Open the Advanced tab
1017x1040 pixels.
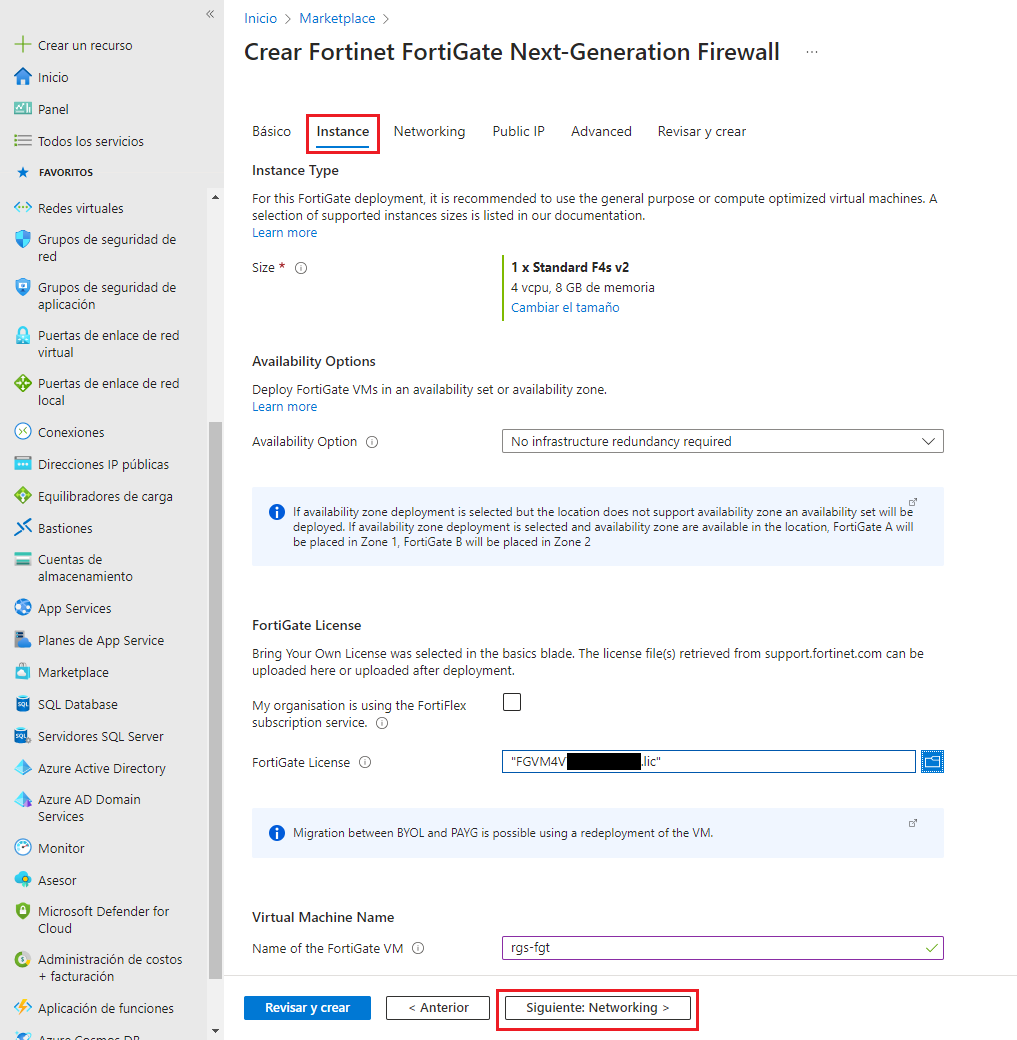(600, 131)
